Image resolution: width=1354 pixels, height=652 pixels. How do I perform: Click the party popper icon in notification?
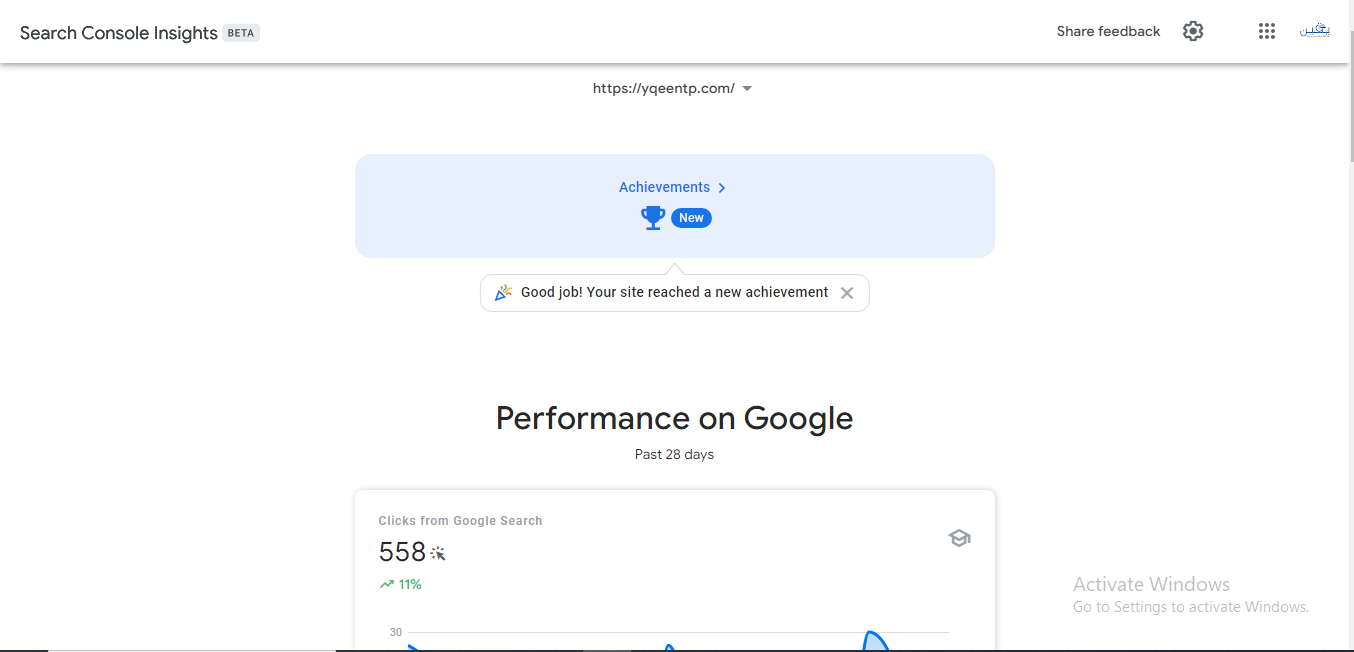pyautogui.click(x=504, y=292)
